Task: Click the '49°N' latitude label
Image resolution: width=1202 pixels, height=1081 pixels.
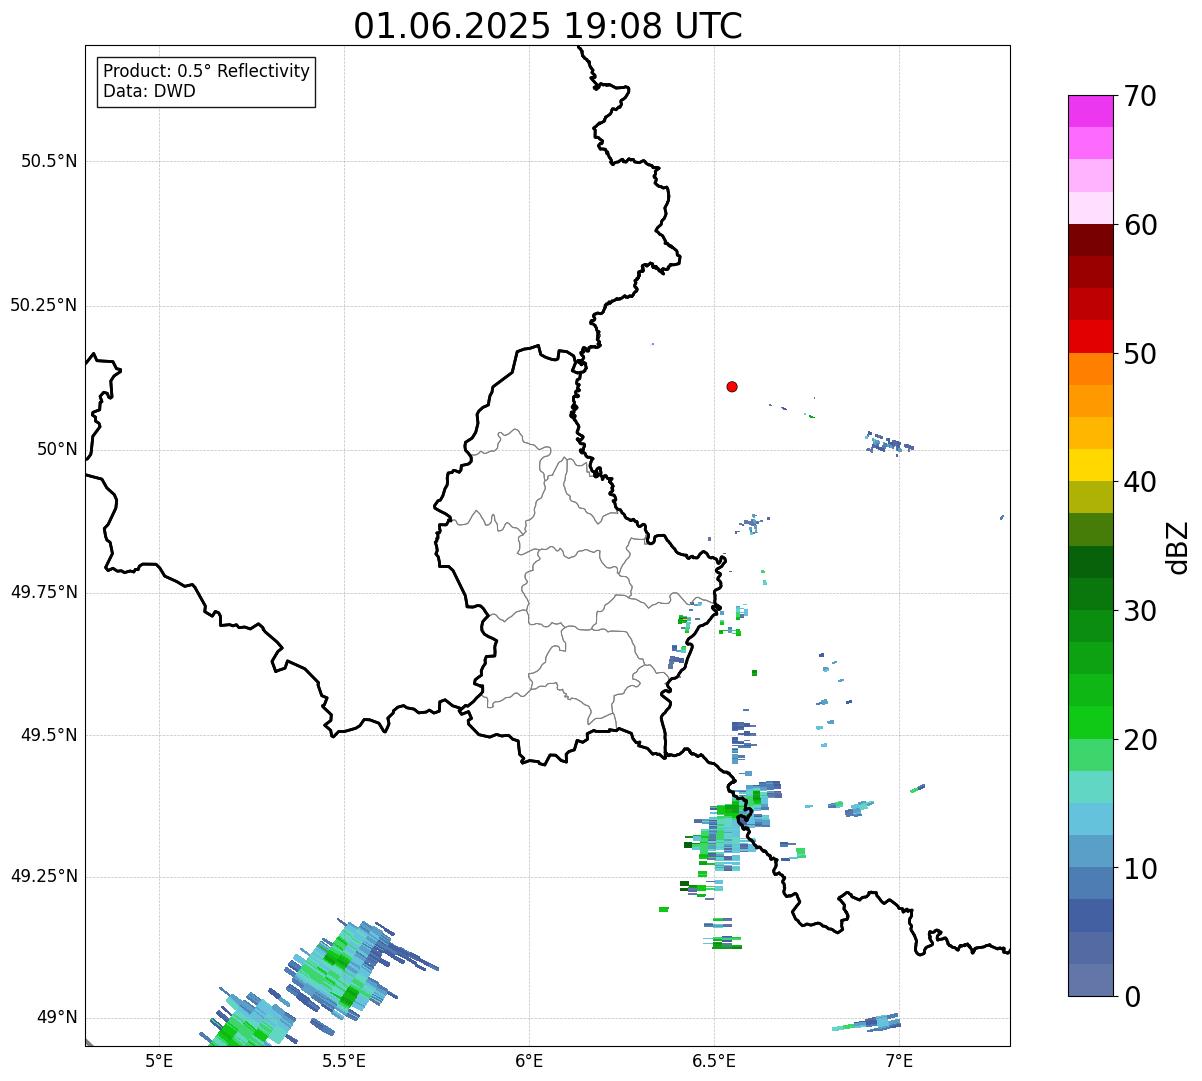Action: (x=57, y=1018)
